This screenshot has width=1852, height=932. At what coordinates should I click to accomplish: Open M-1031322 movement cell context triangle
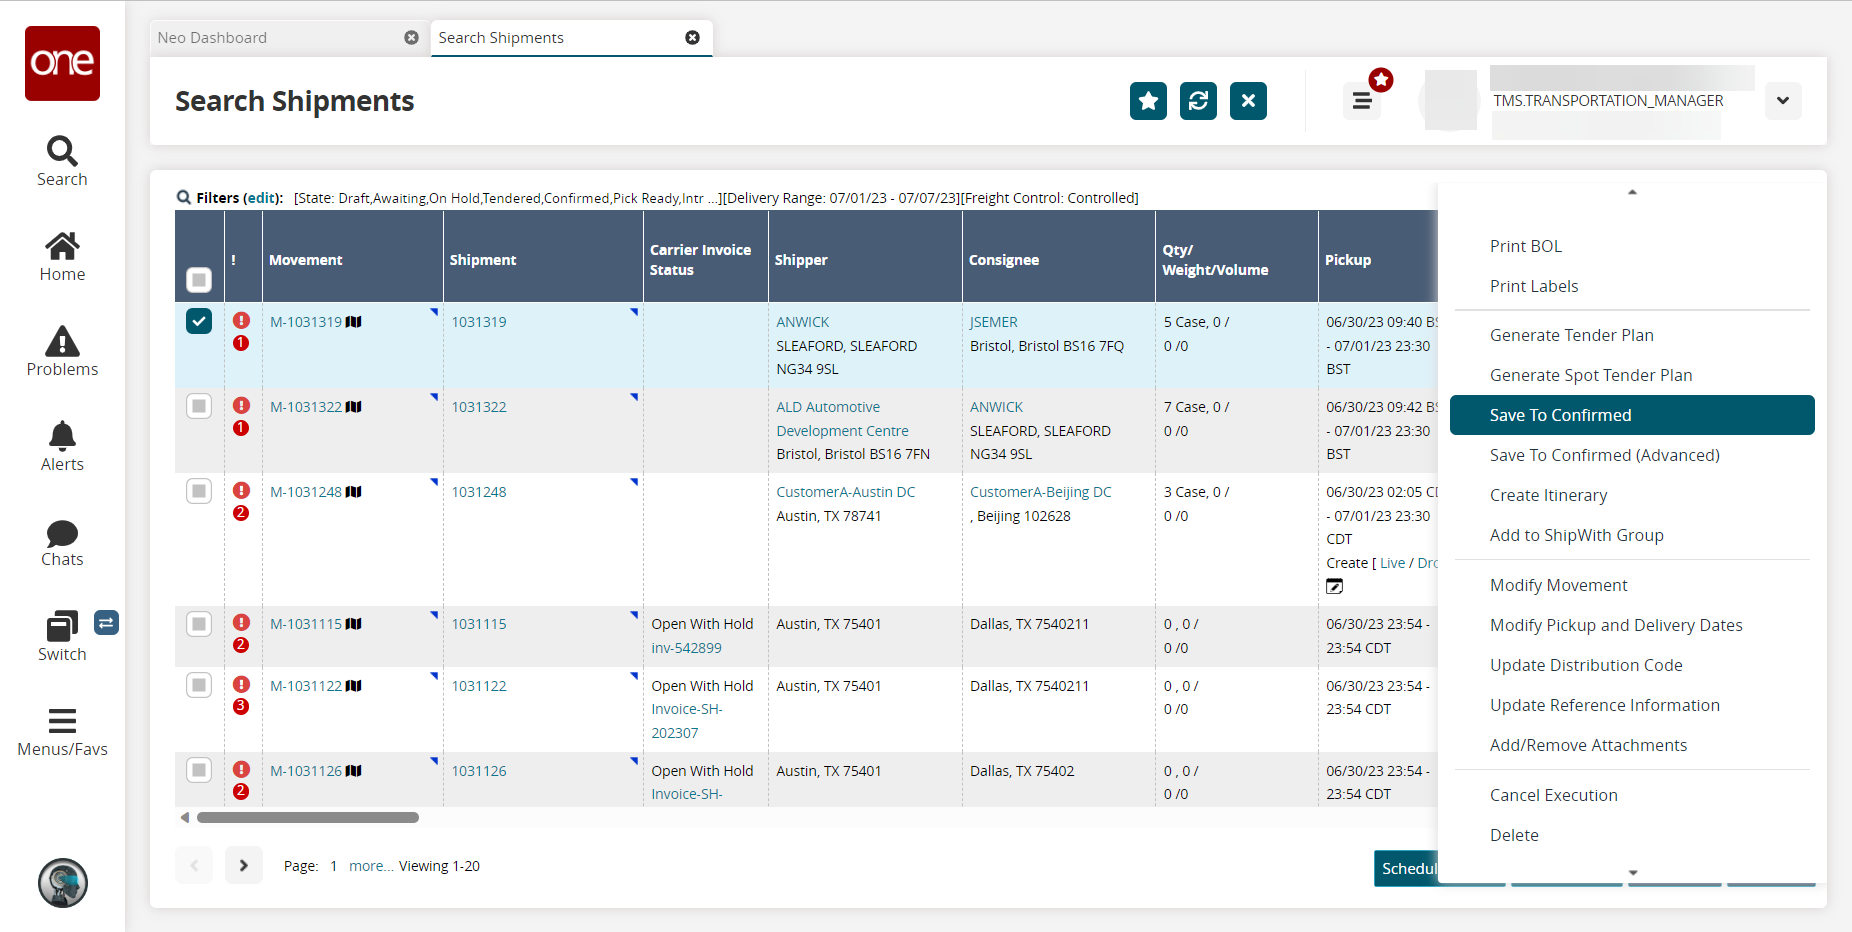[434, 397]
